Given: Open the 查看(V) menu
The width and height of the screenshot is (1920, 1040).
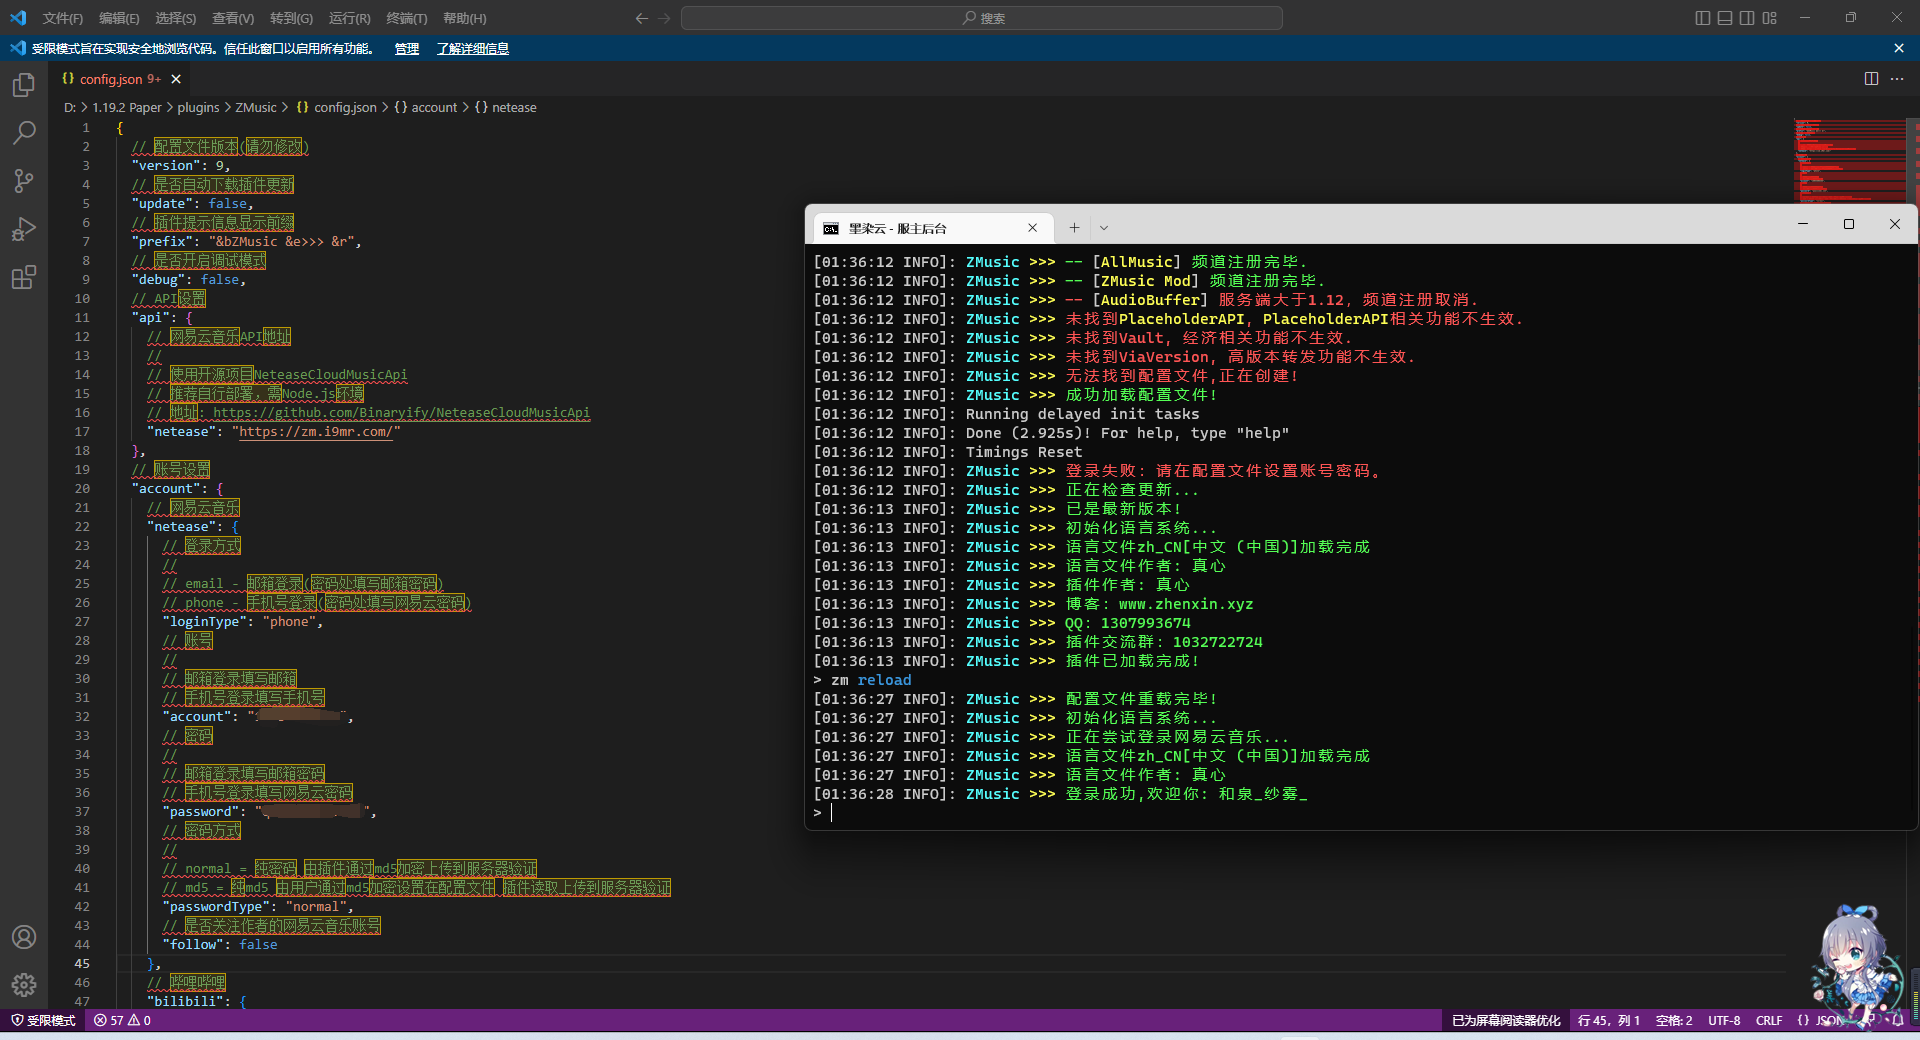Looking at the screenshot, I should click(x=233, y=18).
